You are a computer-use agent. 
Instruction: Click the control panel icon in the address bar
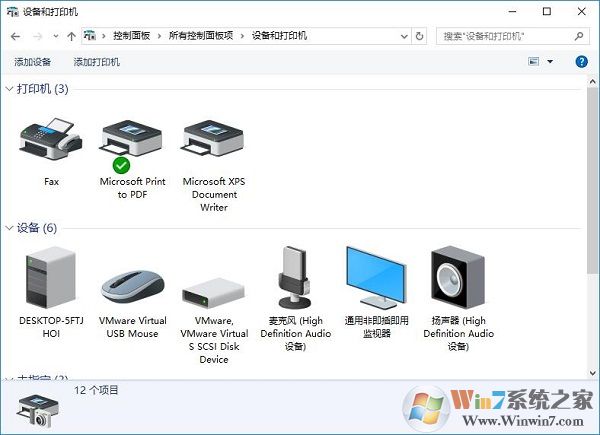tap(90, 36)
